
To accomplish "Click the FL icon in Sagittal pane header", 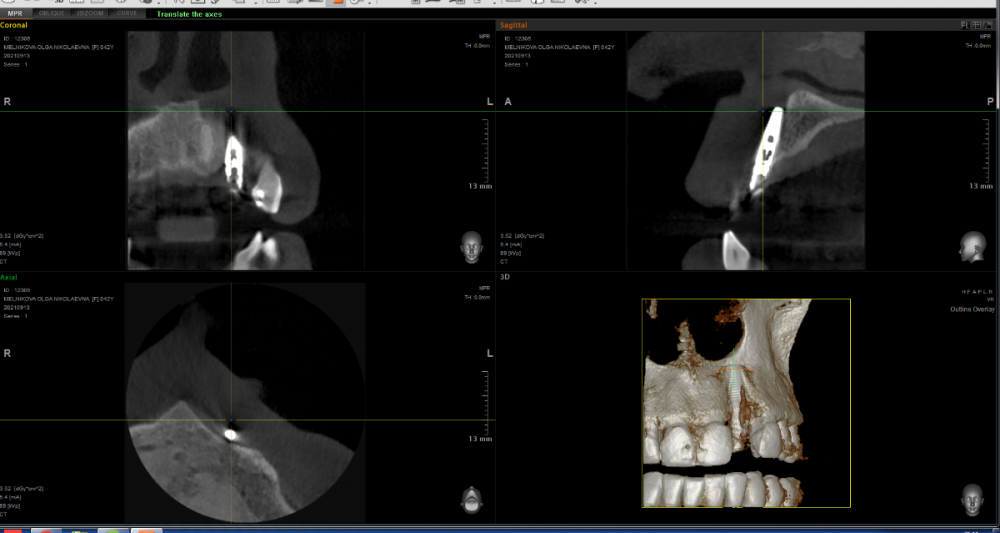I will click(965, 24).
